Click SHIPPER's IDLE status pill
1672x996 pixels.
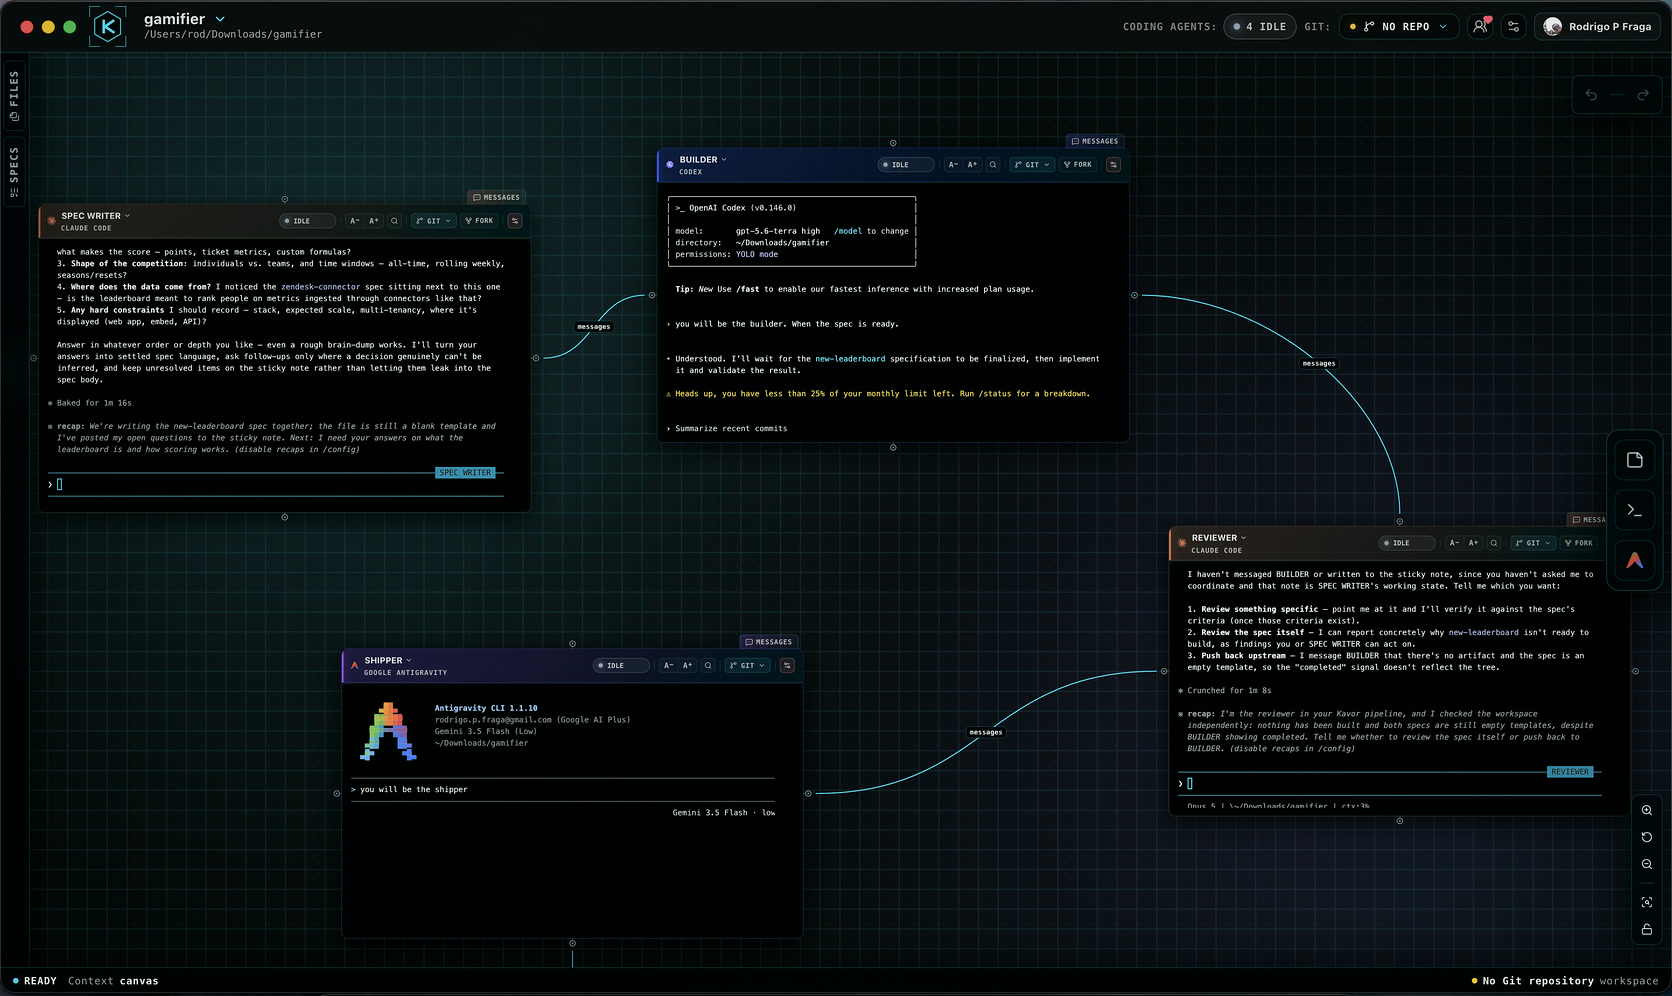(621, 665)
